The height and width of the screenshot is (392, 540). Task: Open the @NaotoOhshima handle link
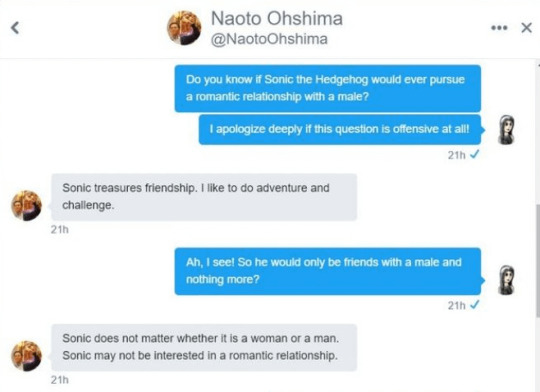(x=269, y=39)
